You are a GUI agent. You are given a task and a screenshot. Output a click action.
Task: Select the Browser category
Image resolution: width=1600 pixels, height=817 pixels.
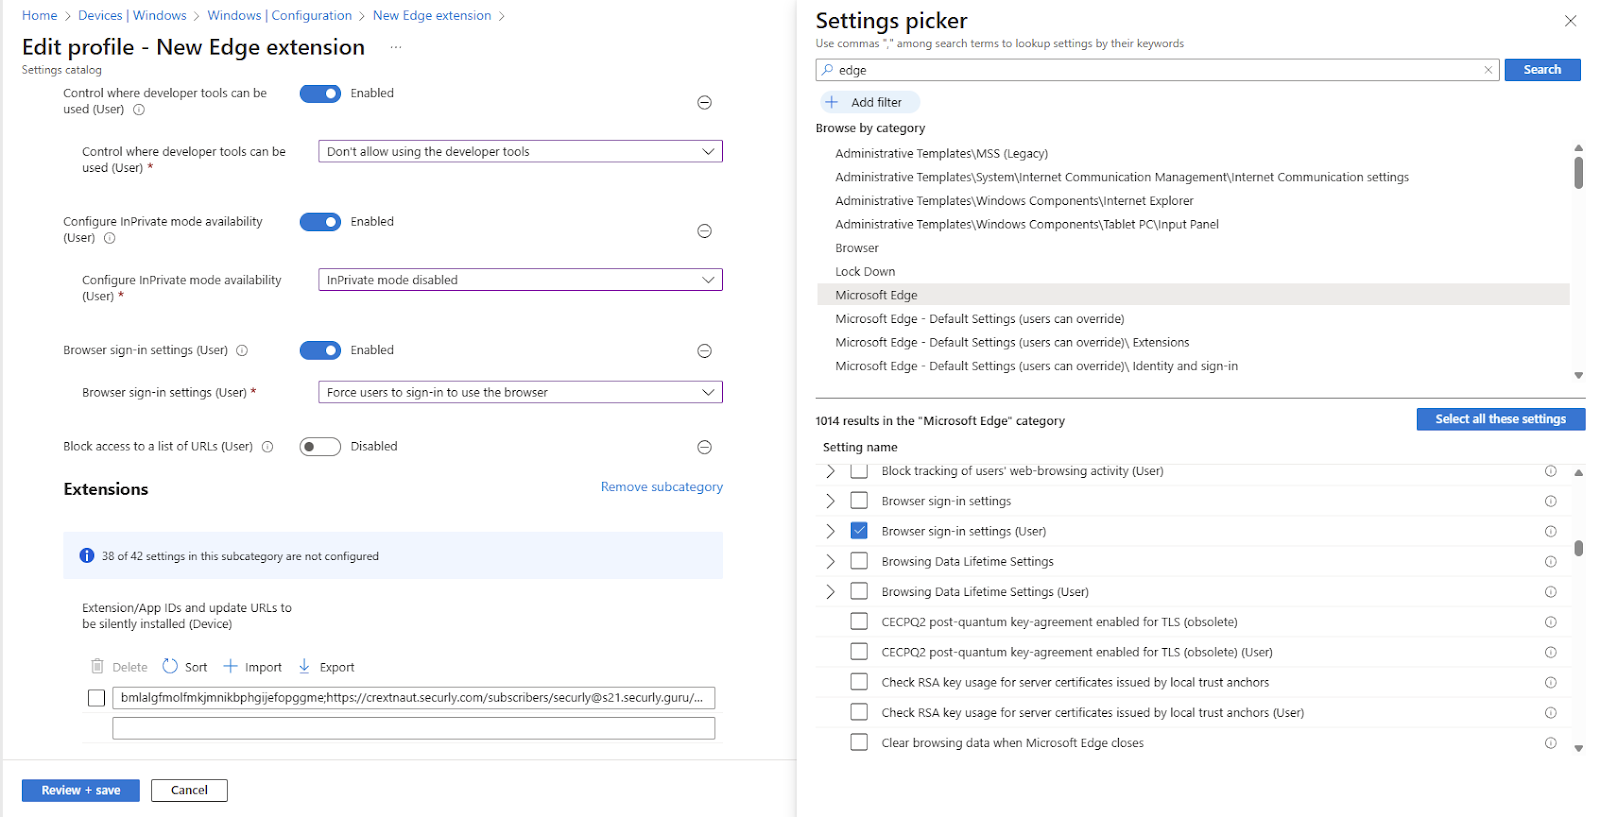pyautogui.click(x=857, y=248)
